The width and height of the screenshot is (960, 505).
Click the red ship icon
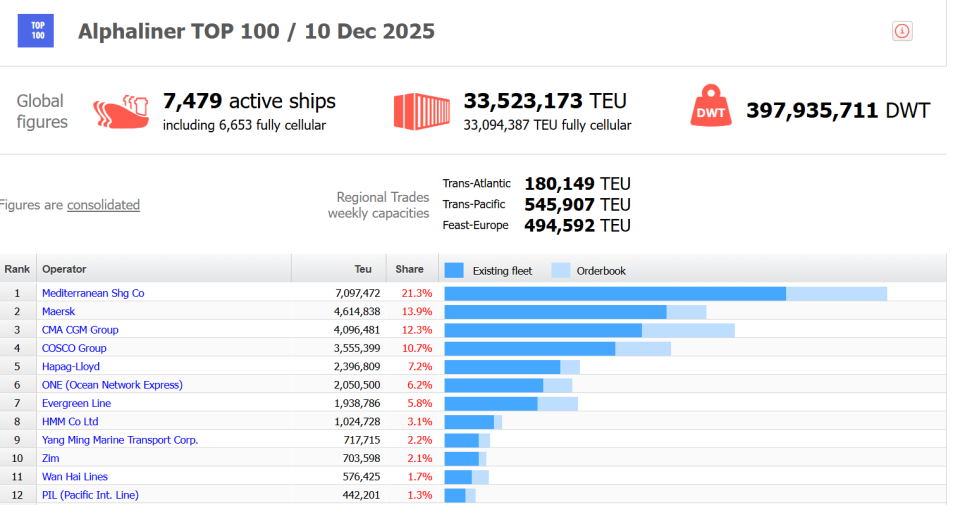(121, 111)
